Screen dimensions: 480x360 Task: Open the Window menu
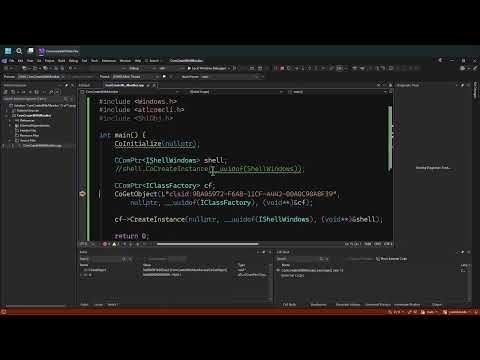pos(125,61)
